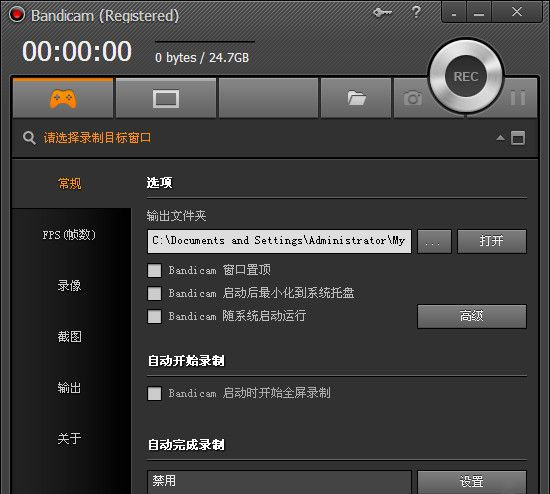Click the camera screenshot icon

413,98
